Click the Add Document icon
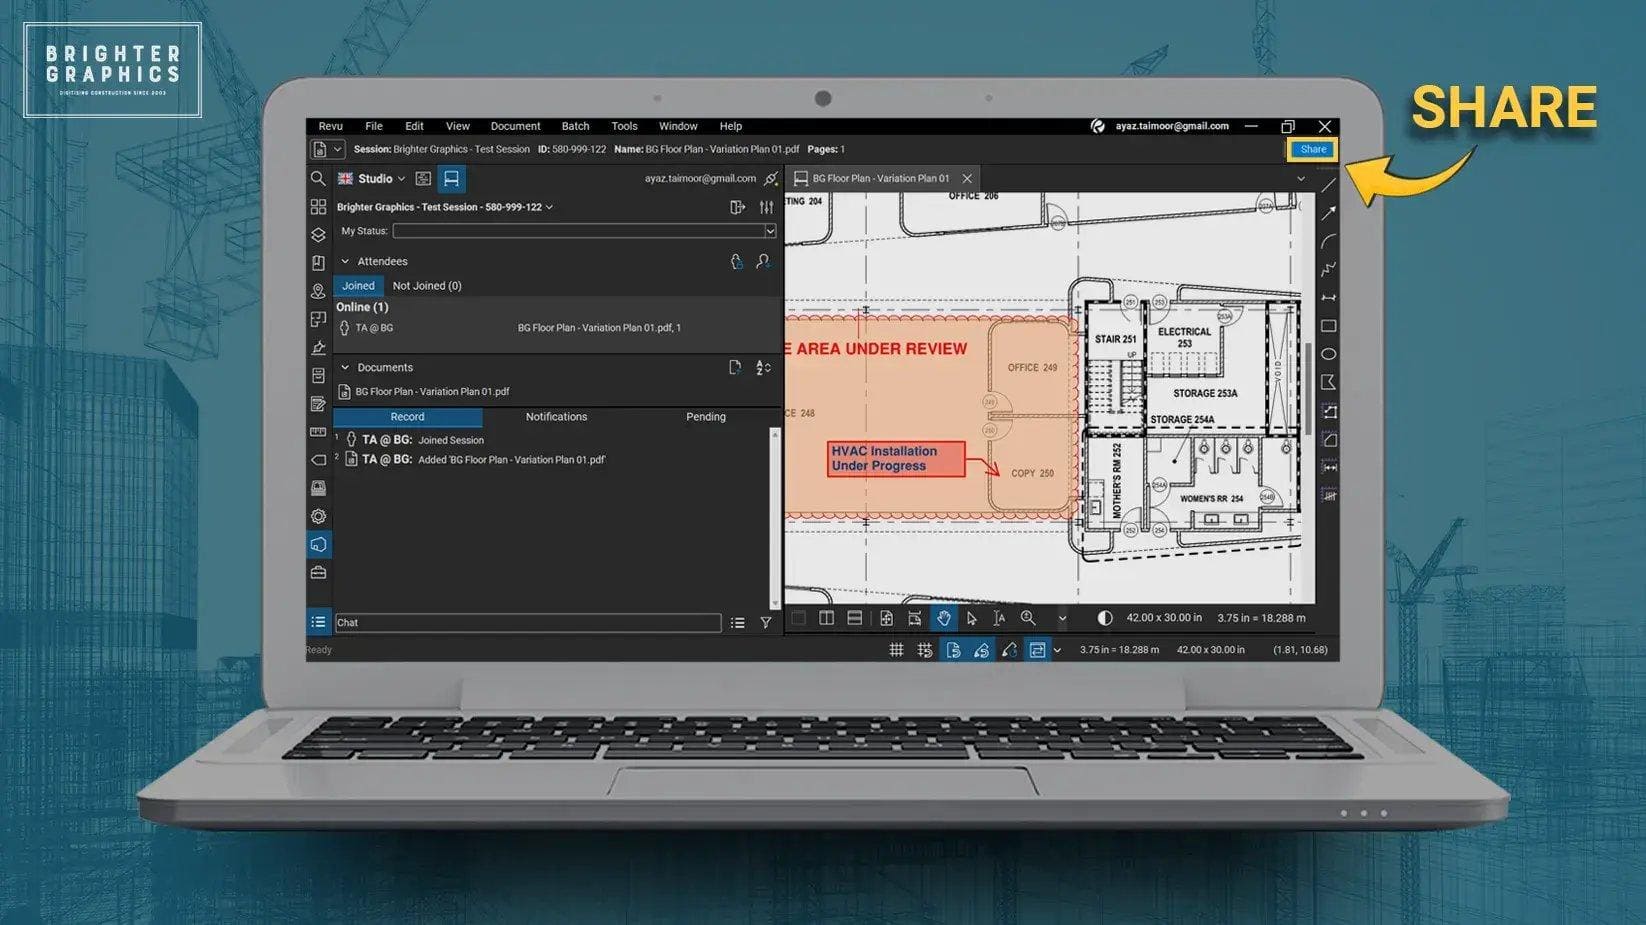The width and height of the screenshot is (1646, 925). [735, 367]
